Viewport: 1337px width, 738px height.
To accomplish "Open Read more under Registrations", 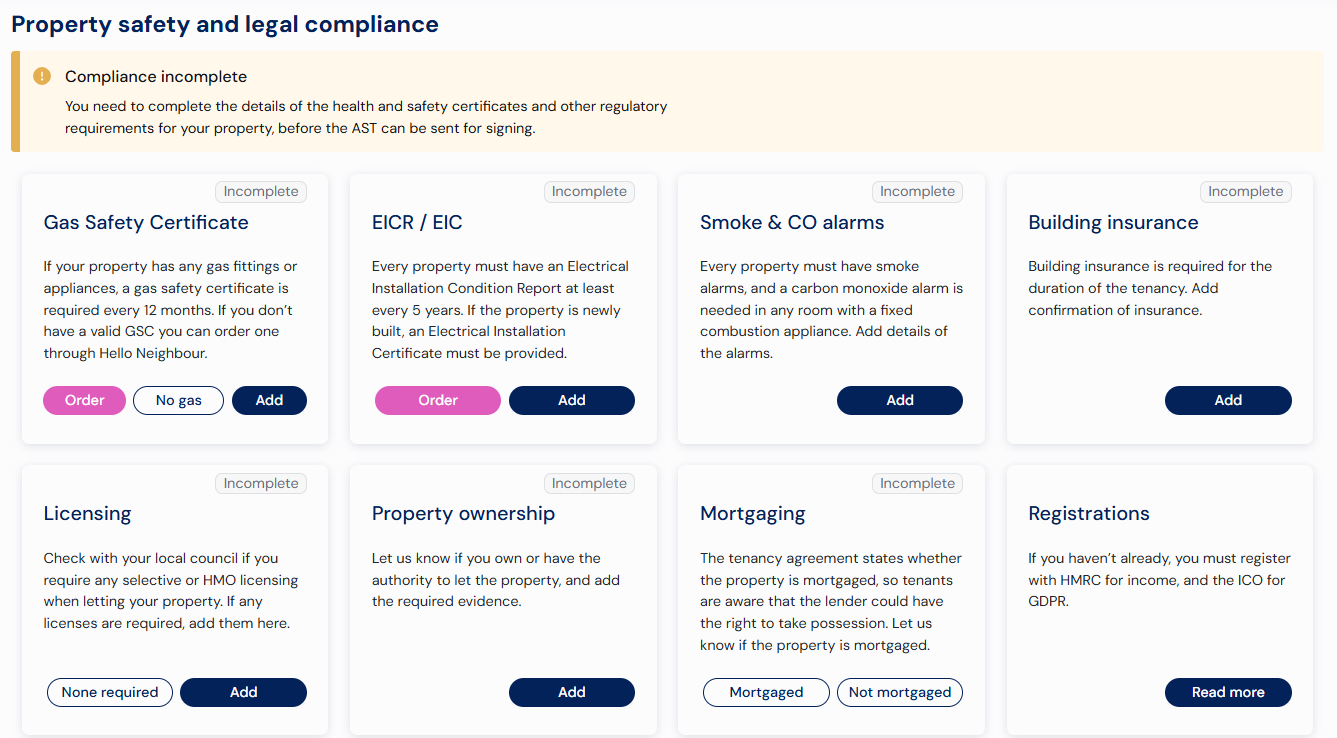I will tap(1227, 692).
